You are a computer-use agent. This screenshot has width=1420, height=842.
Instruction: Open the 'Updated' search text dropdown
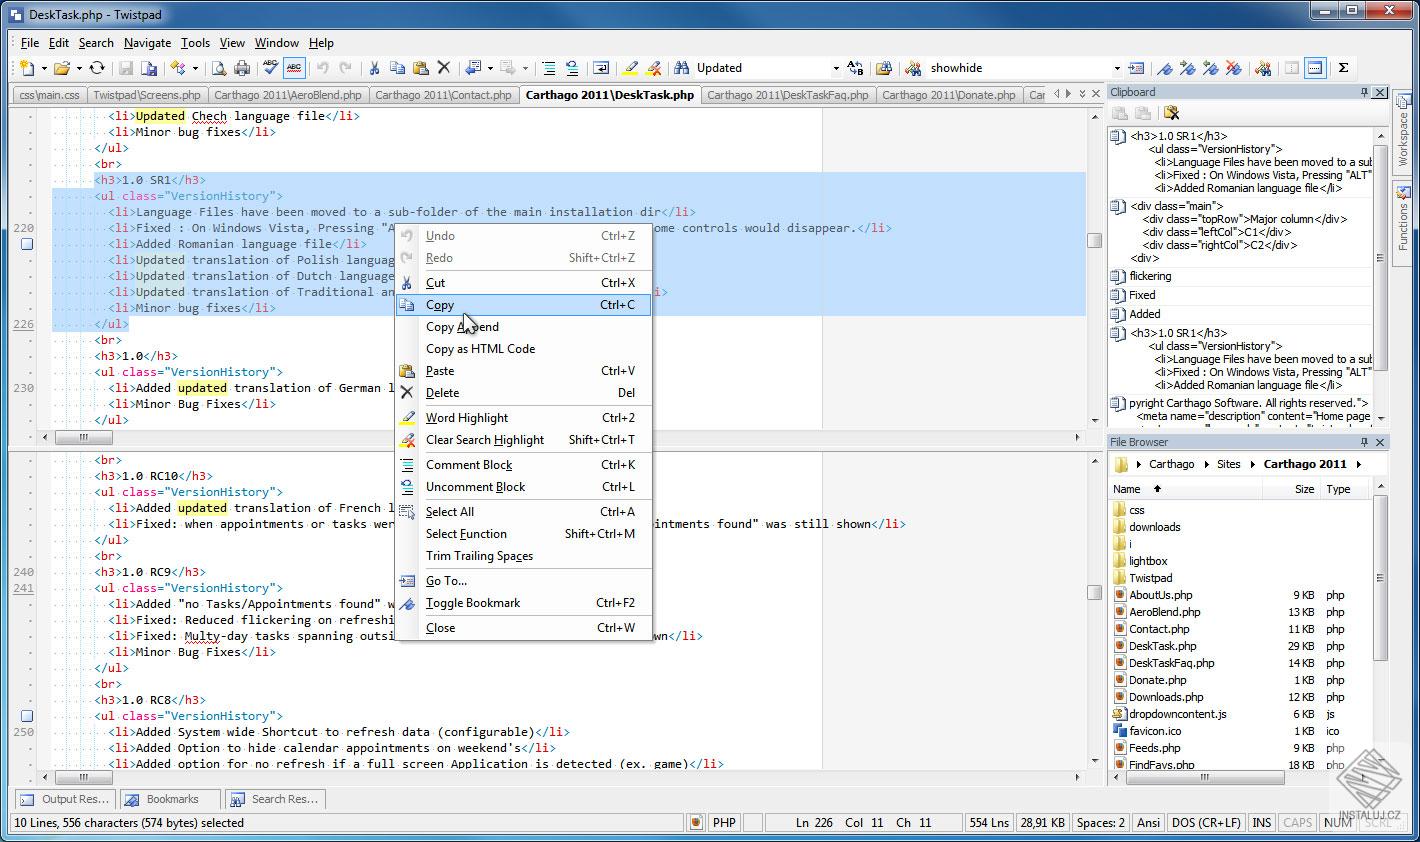pyautogui.click(x=836, y=68)
